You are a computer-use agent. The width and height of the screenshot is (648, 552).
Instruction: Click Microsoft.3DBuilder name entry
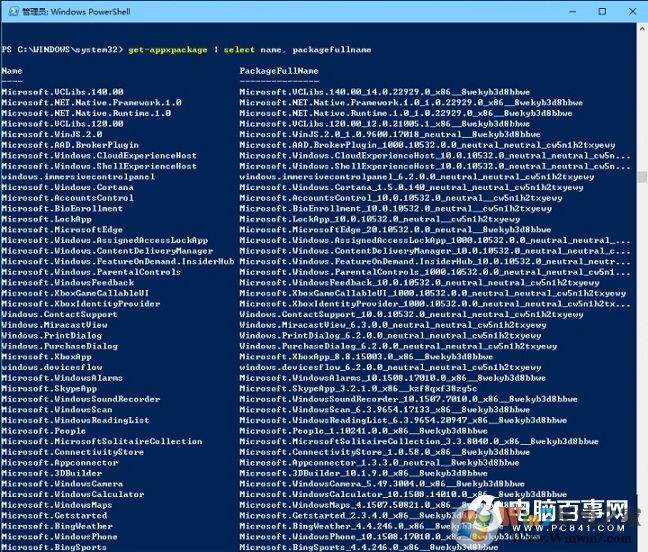[x=52, y=473]
